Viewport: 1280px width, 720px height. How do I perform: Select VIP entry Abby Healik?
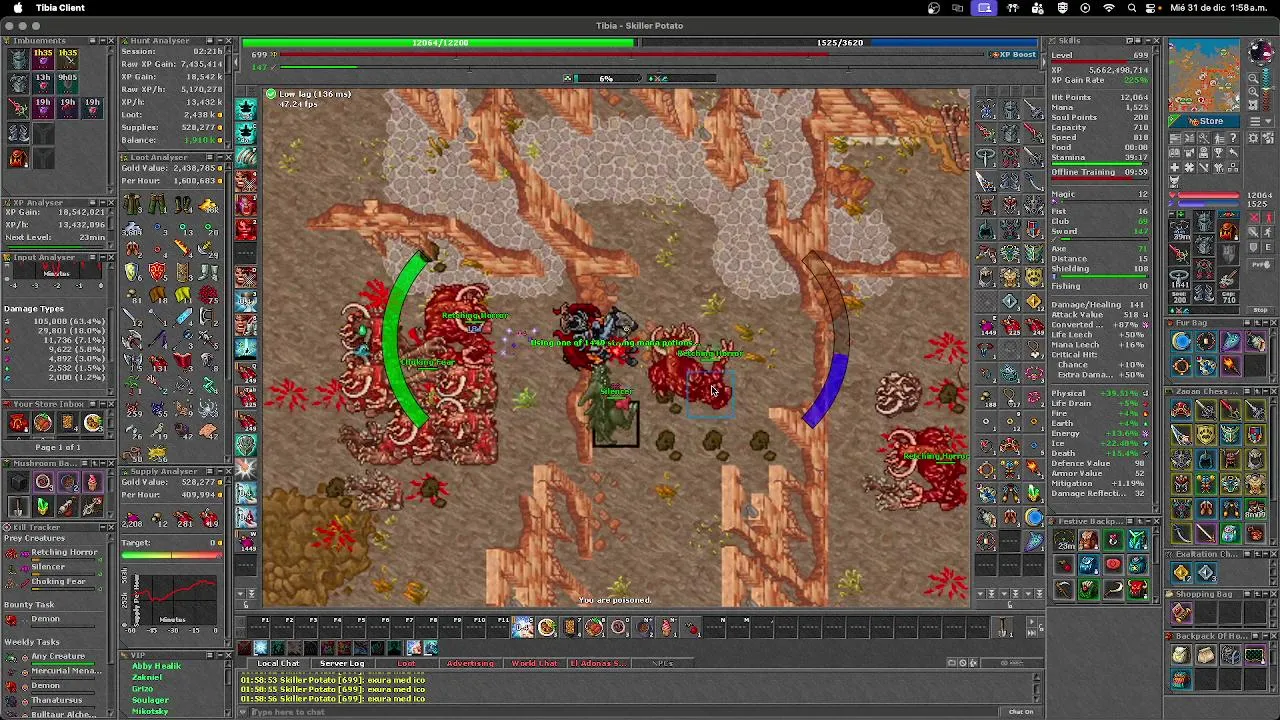(156, 666)
